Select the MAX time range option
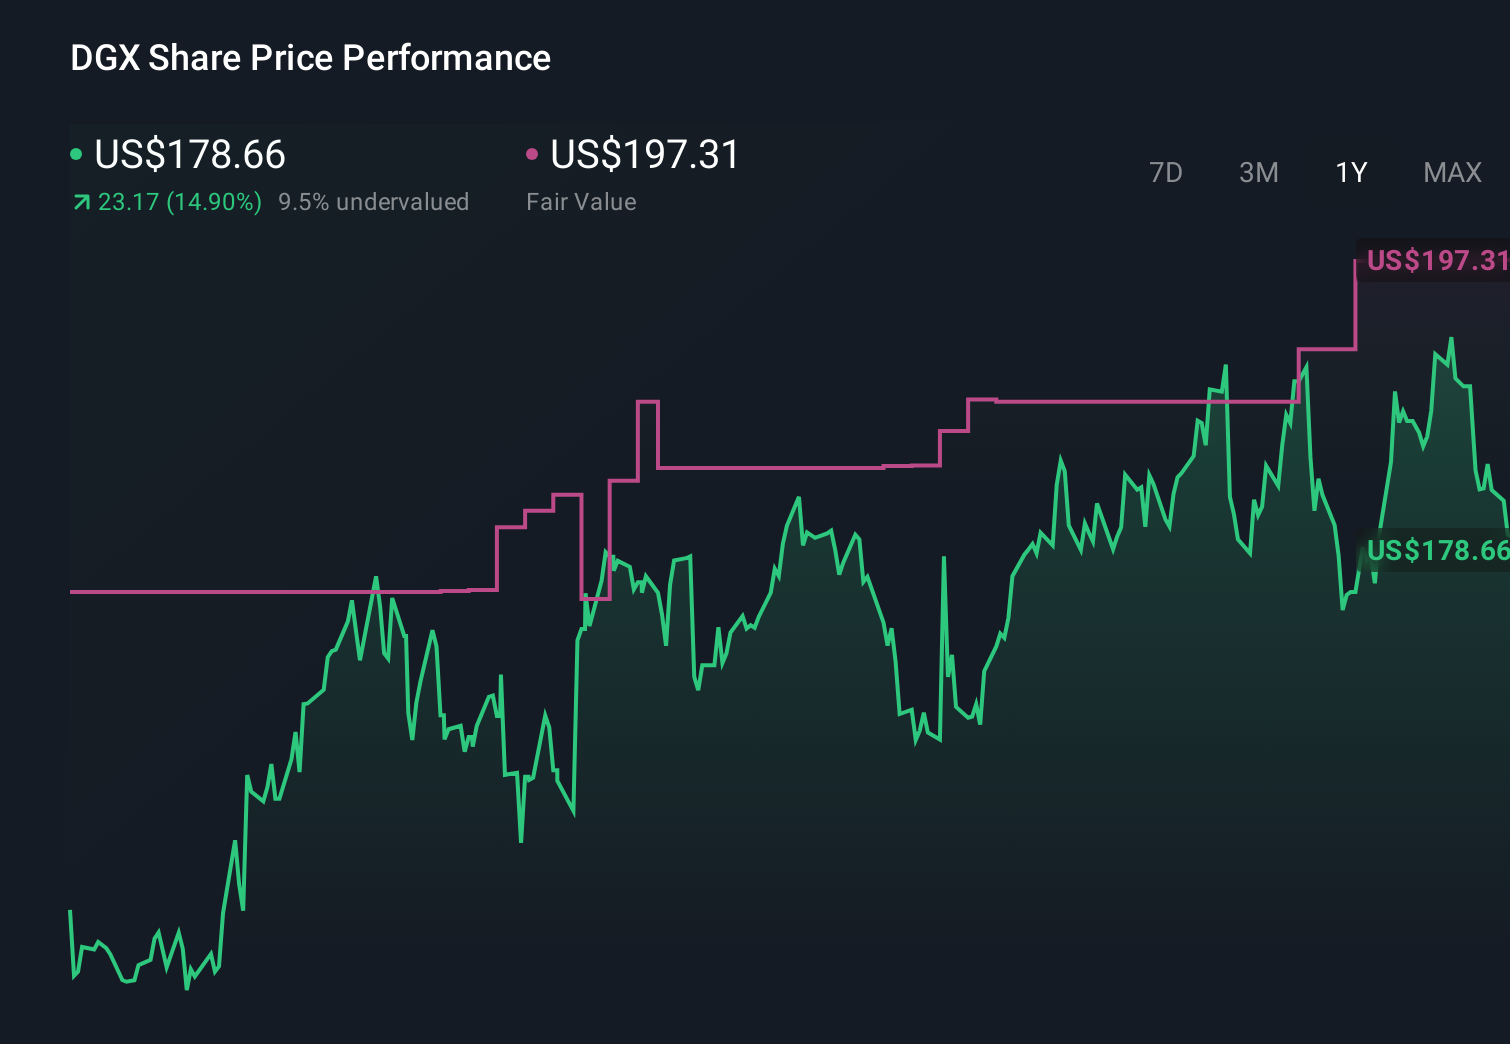 tap(1451, 172)
